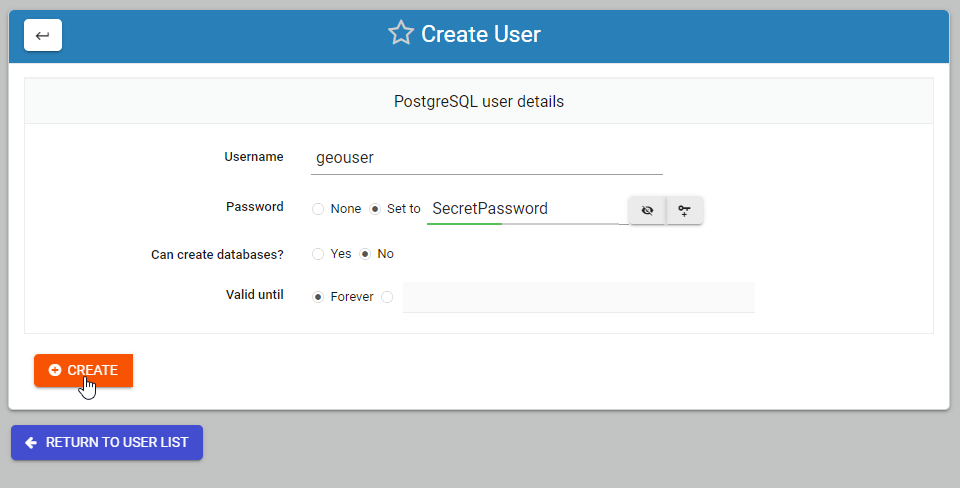Click the Username field label

(x=254, y=157)
